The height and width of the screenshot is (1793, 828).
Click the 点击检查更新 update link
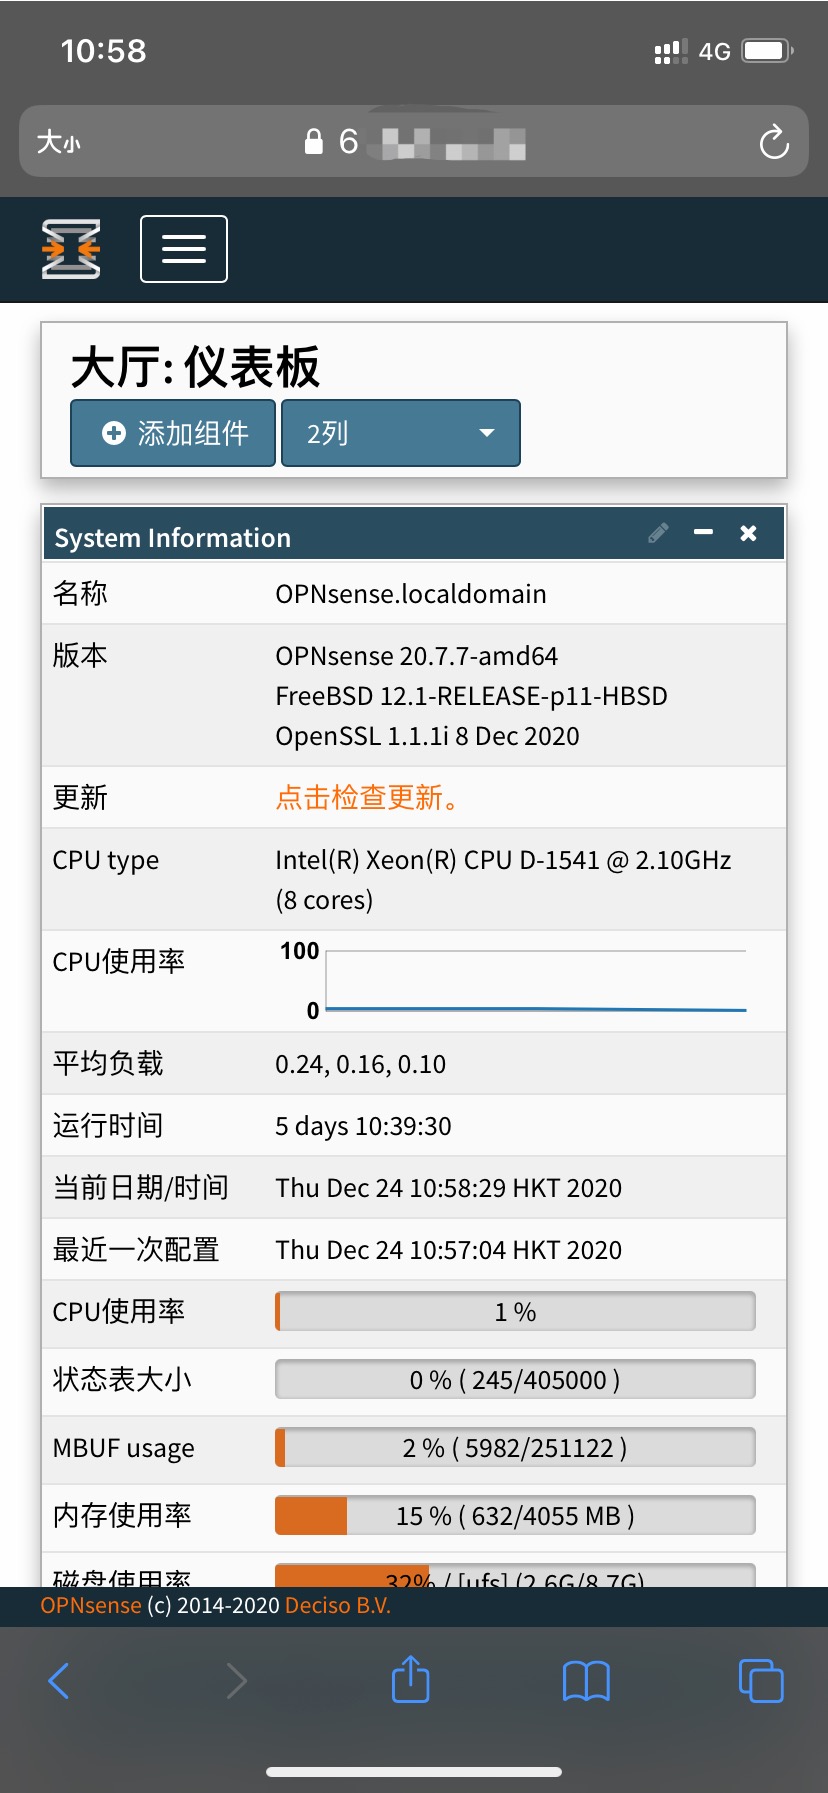(367, 798)
